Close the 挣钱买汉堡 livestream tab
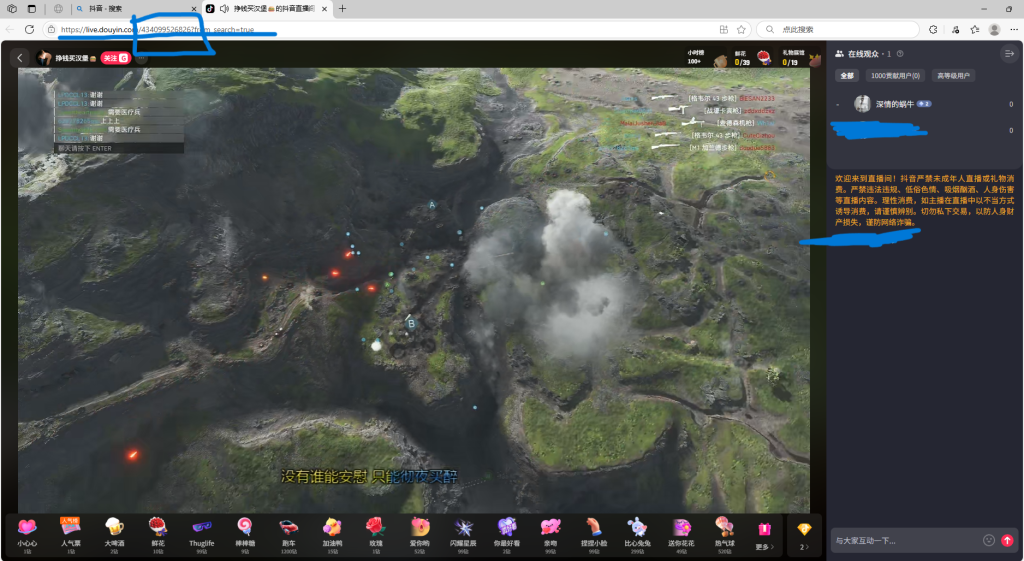The height and width of the screenshot is (561, 1024). [x=325, y=9]
